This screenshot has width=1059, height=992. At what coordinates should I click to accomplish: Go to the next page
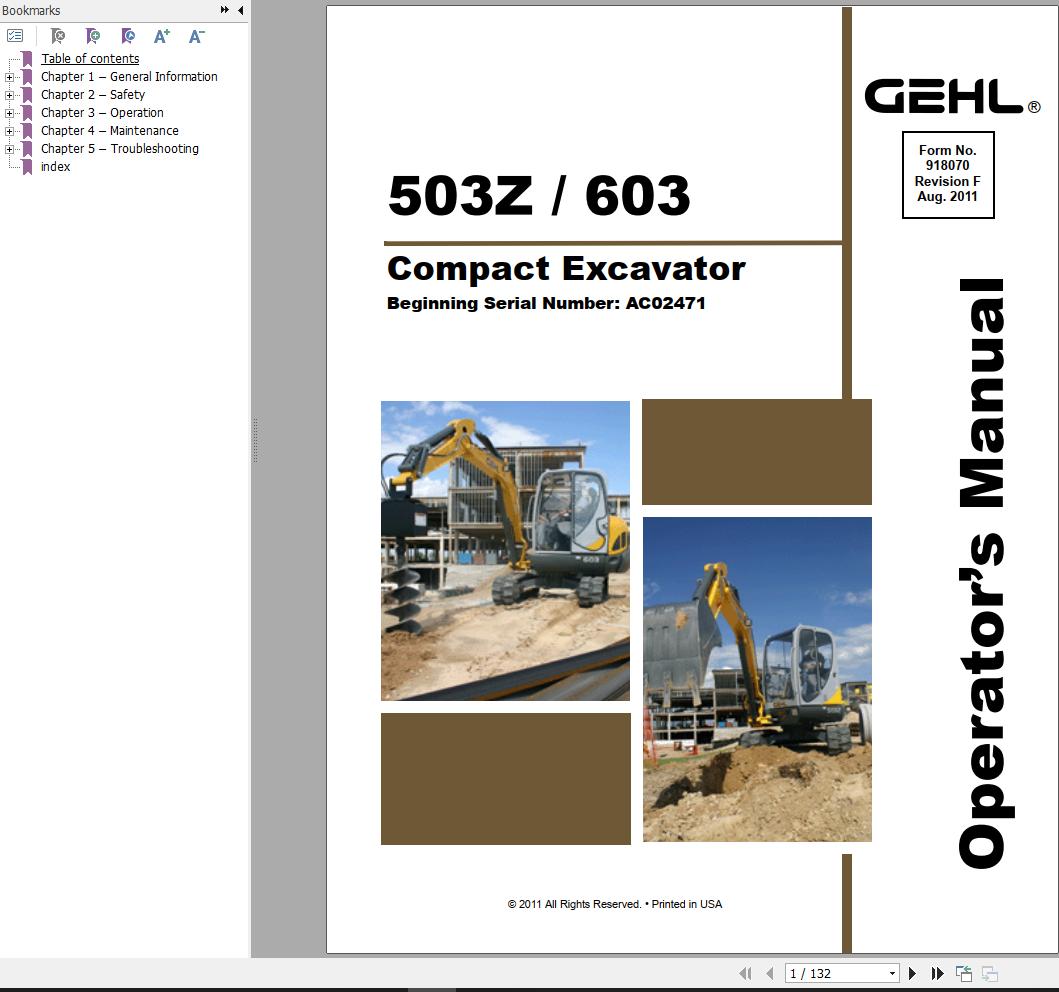[912, 972]
